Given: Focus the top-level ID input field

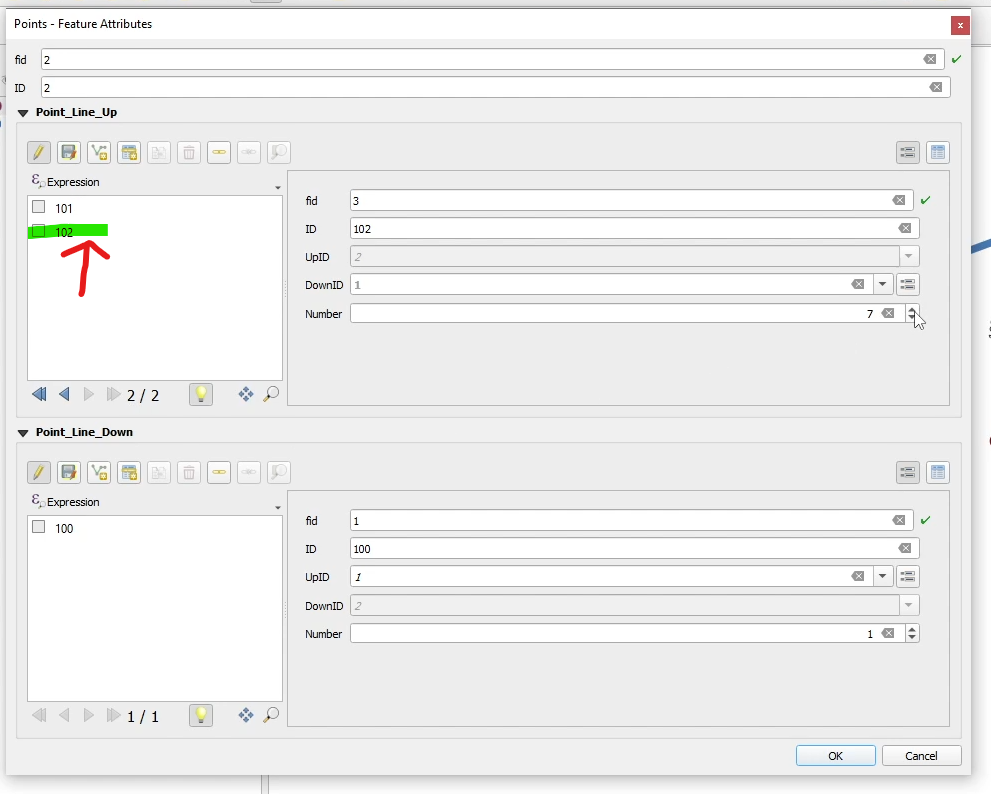Looking at the screenshot, I should tap(496, 87).
